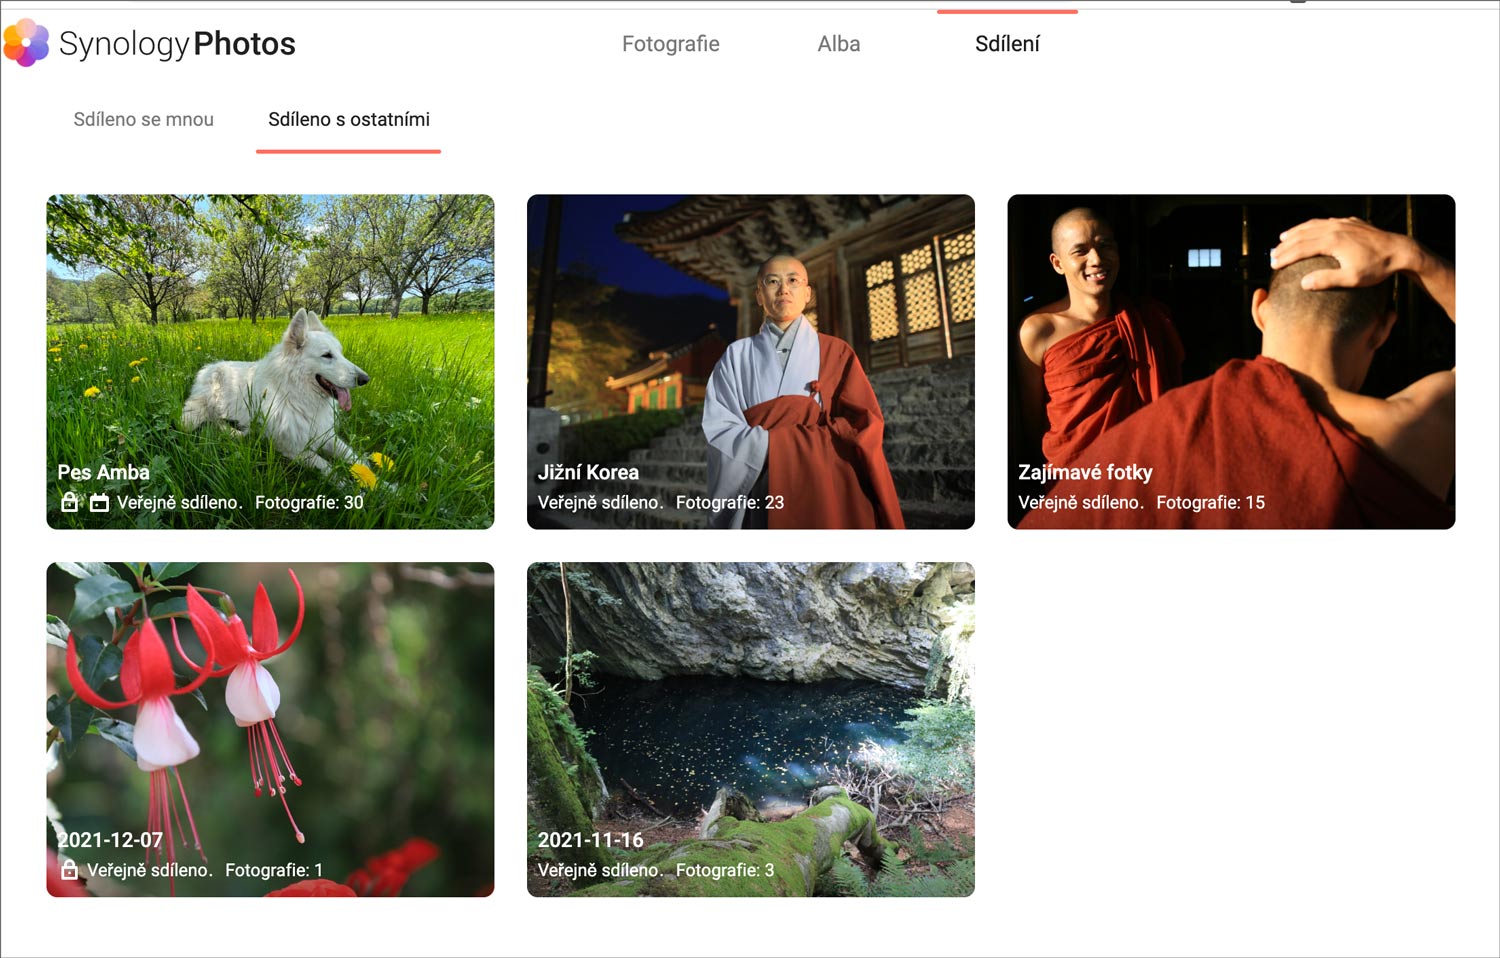This screenshot has height=958, width=1500.
Task: Click the Zajímavé fotky album title
Action: (1085, 472)
